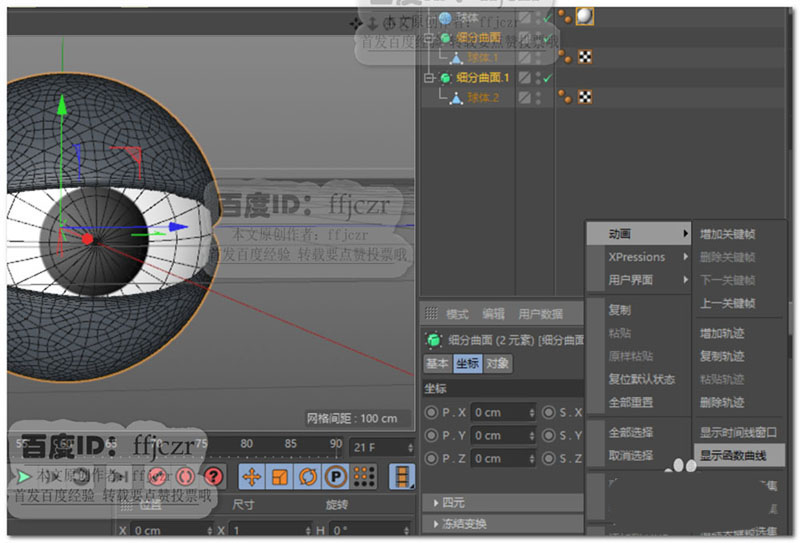Click the Rotation keyframe toggle icon

[307, 476]
